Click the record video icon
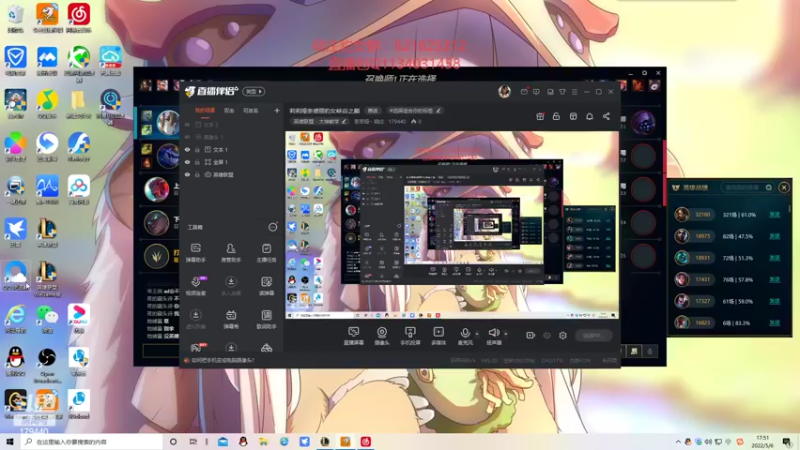 point(530,335)
